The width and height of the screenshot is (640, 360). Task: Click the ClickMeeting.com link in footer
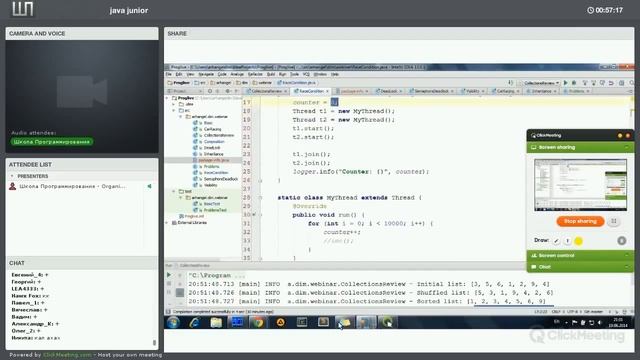pos(67,355)
